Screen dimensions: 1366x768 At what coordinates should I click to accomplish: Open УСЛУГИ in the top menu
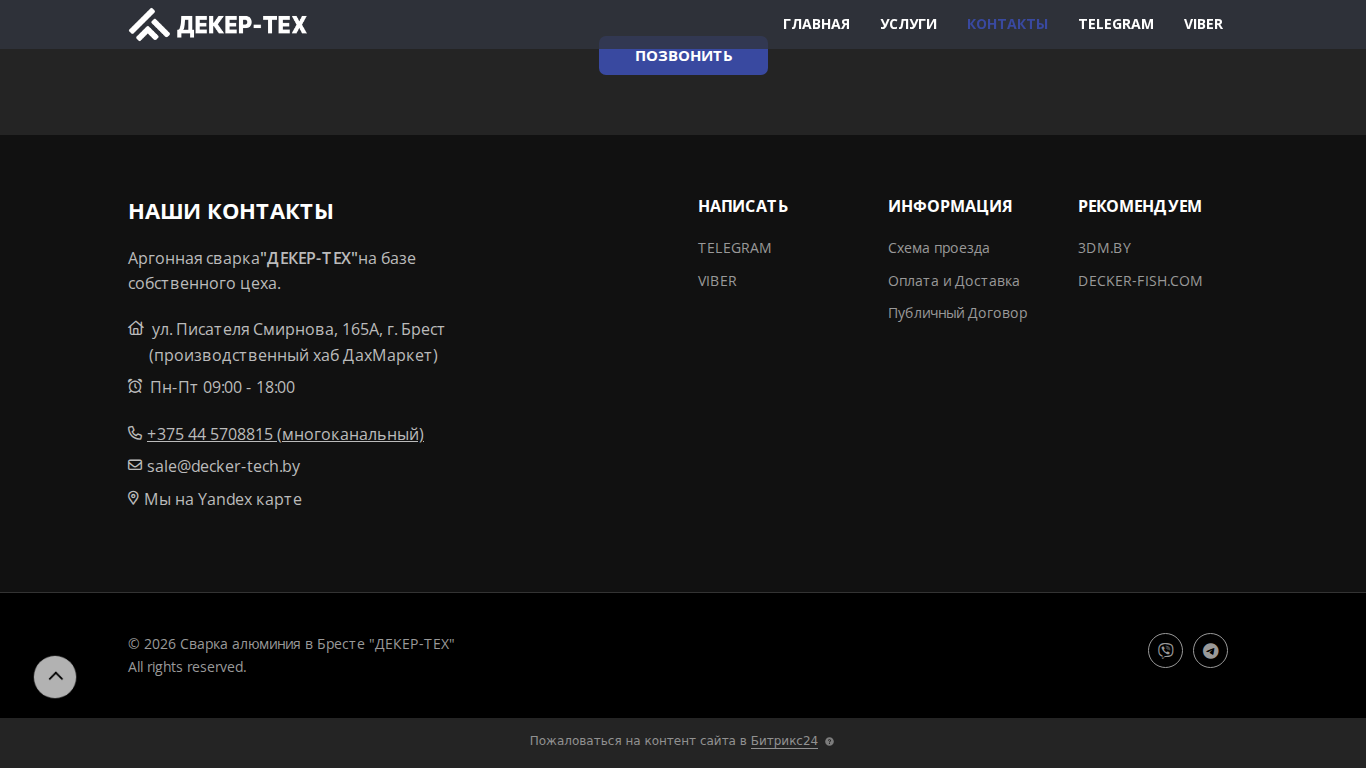pyautogui.click(x=908, y=24)
